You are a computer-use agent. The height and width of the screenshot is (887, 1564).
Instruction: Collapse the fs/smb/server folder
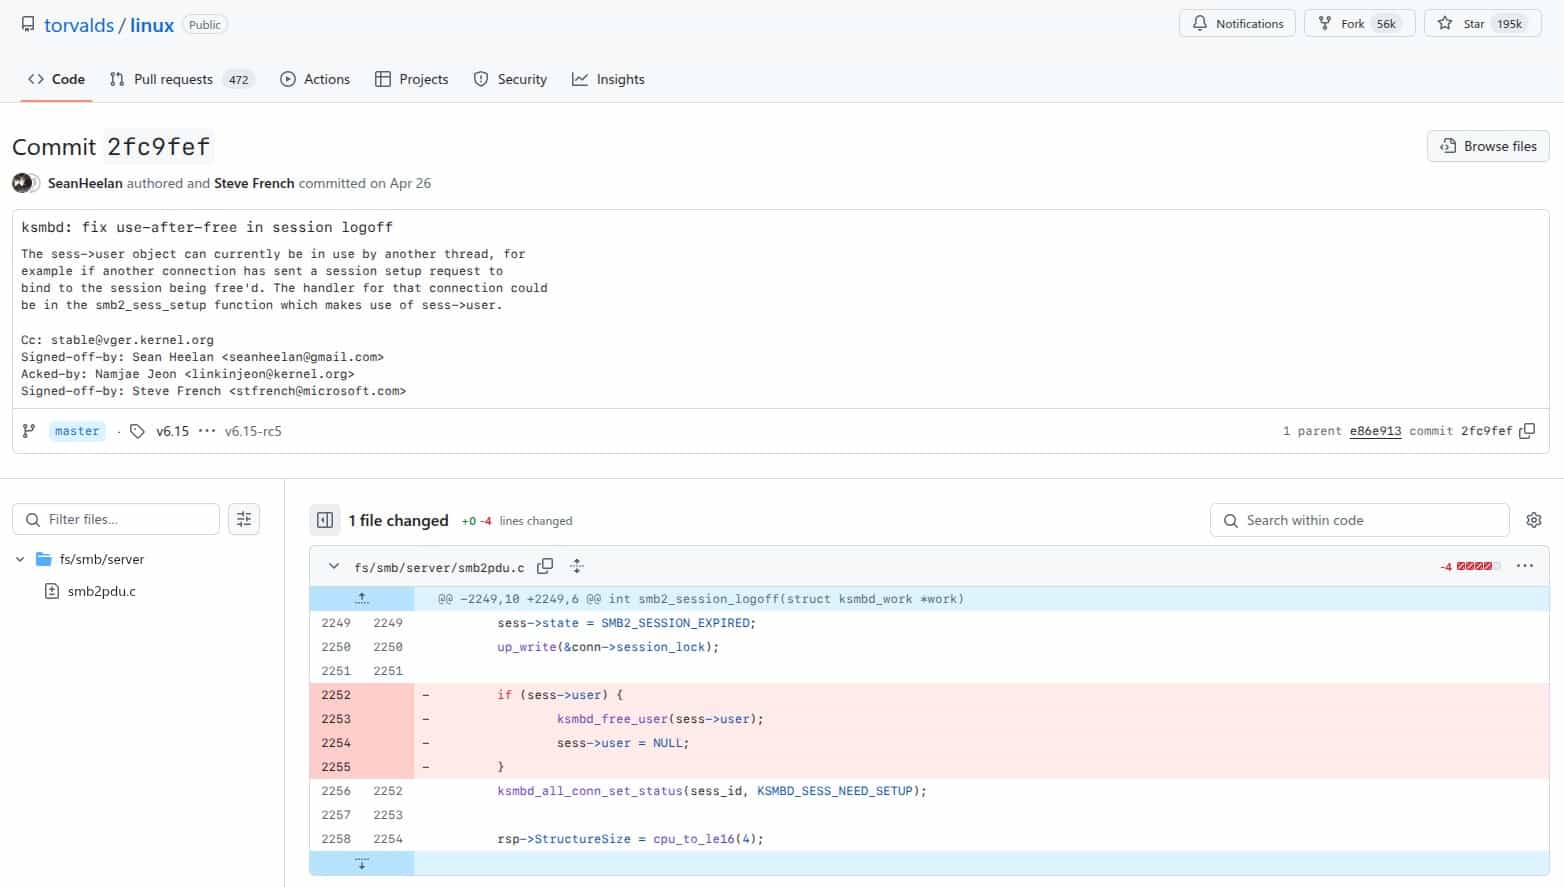click(x=20, y=559)
